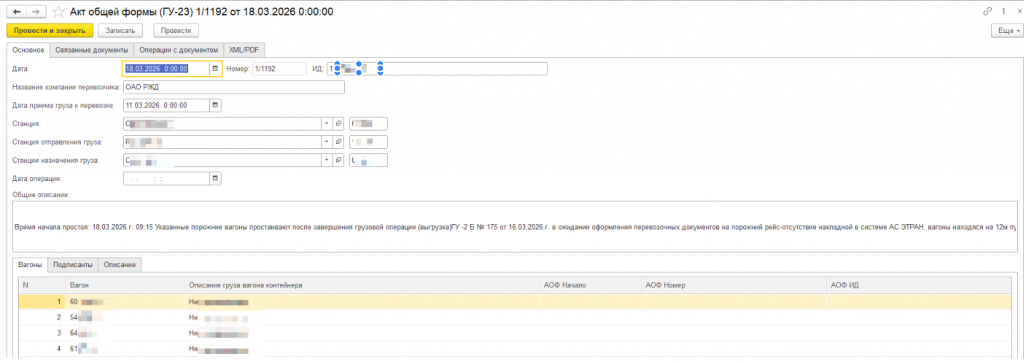1024x362 pixels.
Task: Select the Описание tab
Action: click(121, 265)
